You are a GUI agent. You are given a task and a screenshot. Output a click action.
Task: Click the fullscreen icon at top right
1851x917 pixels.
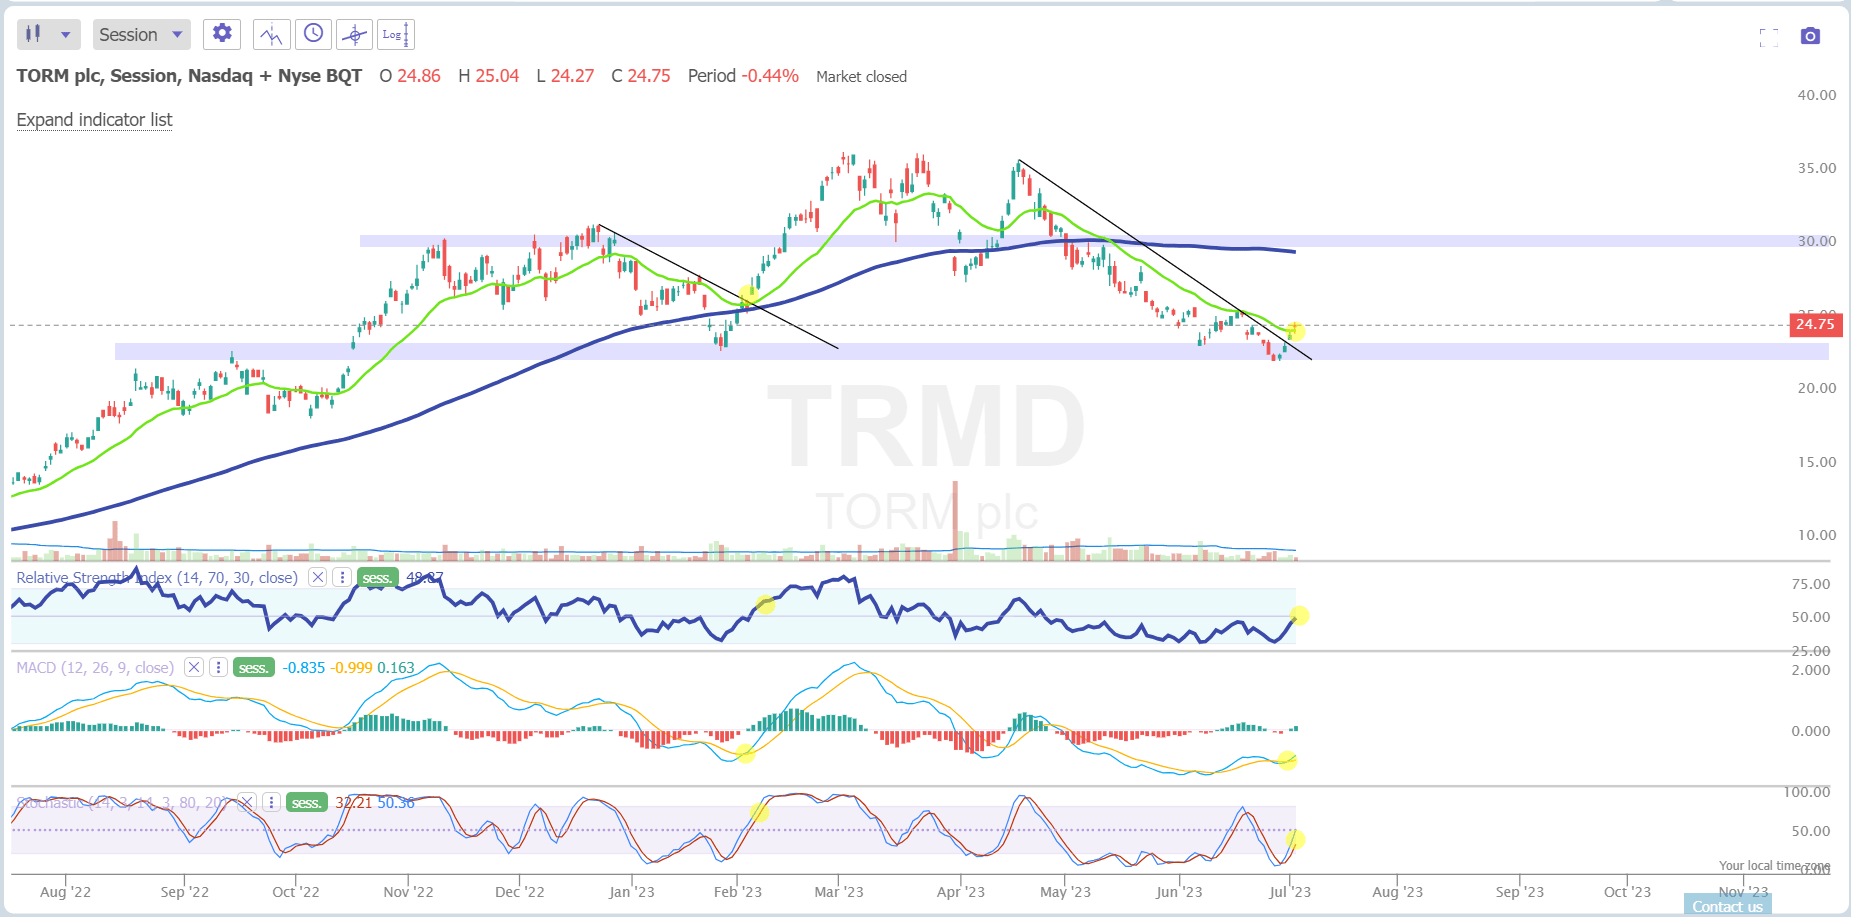1769,37
